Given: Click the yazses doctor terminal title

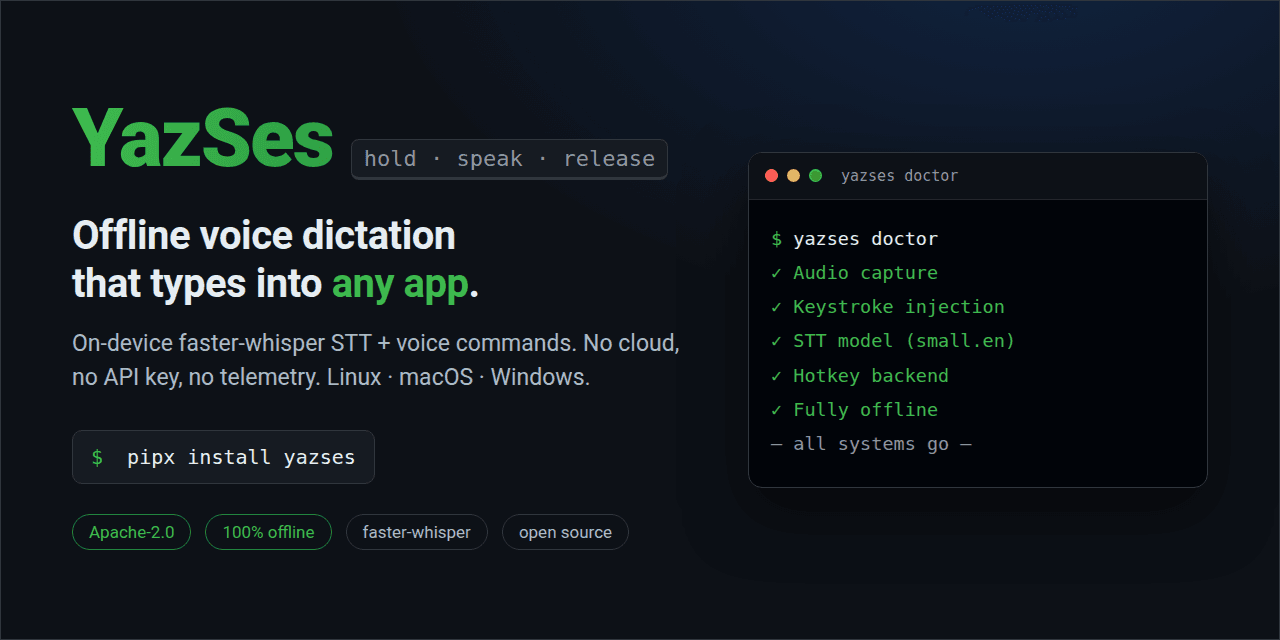Looking at the screenshot, I should click(899, 176).
